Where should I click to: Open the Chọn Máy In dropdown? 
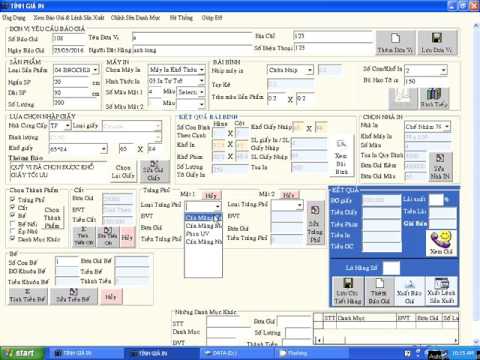click(x=202, y=70)
